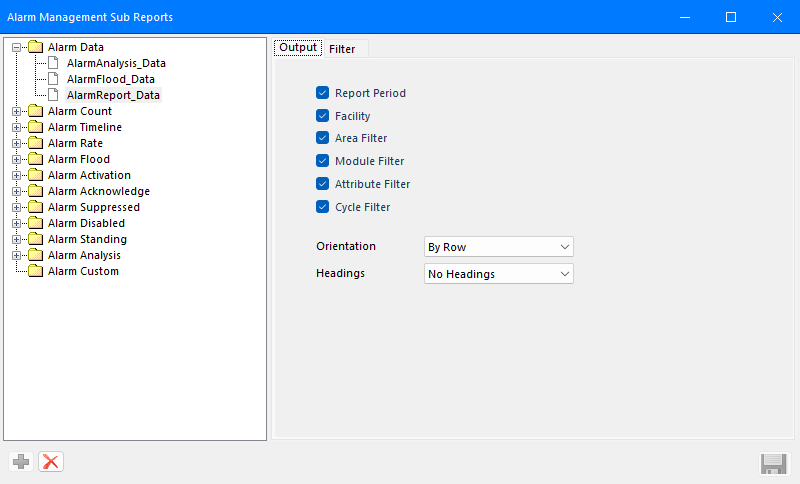Image resolution: width=800 pixels, height=484 pixels.
Task: Open the Orientation dropdown
Action: pyautogui.click(x=498, y=247)
